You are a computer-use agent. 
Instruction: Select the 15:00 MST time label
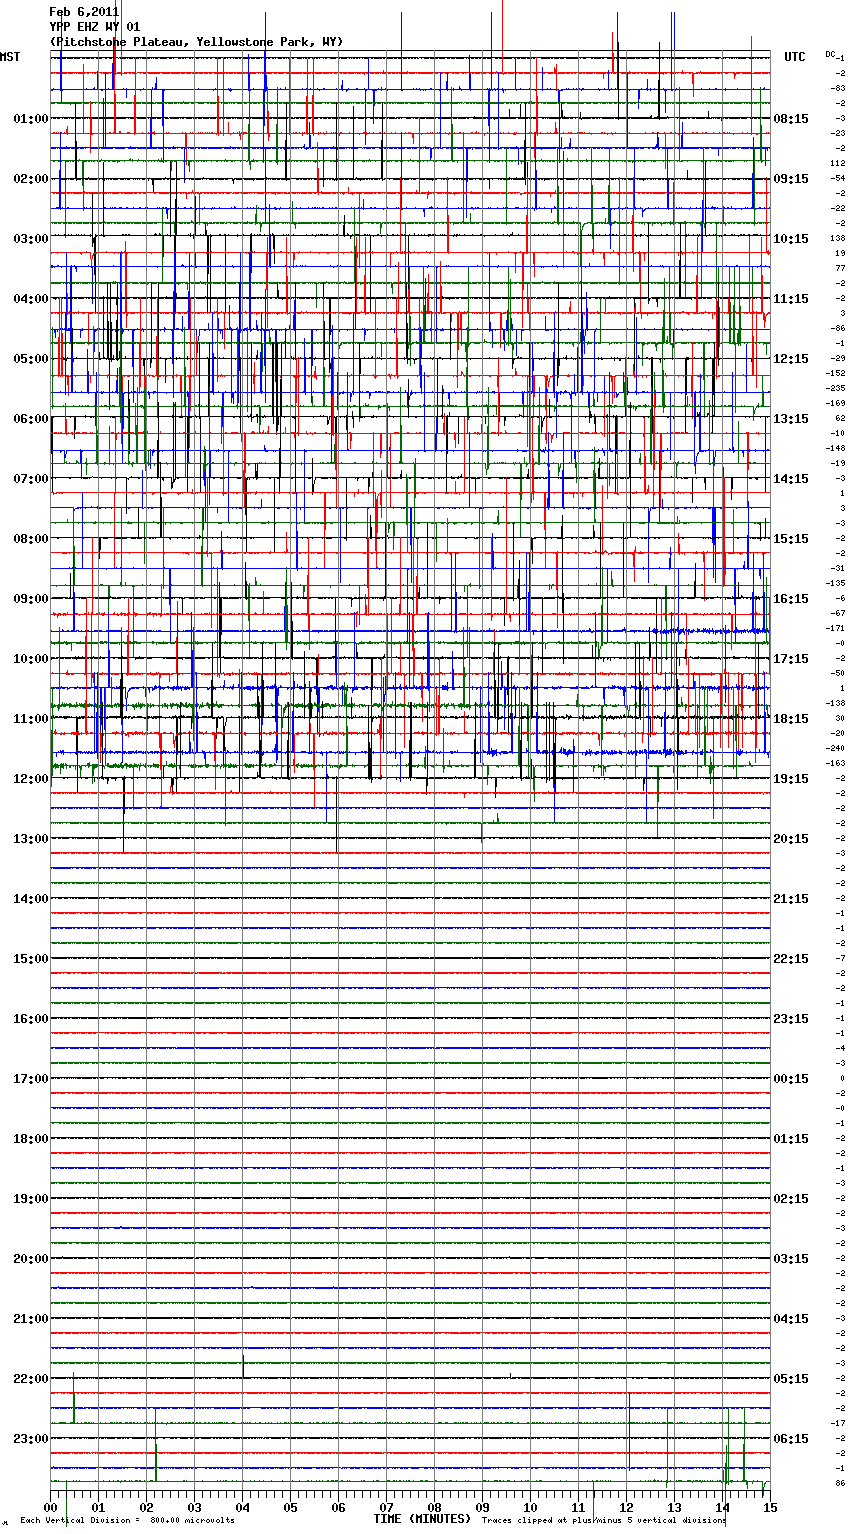31,959
